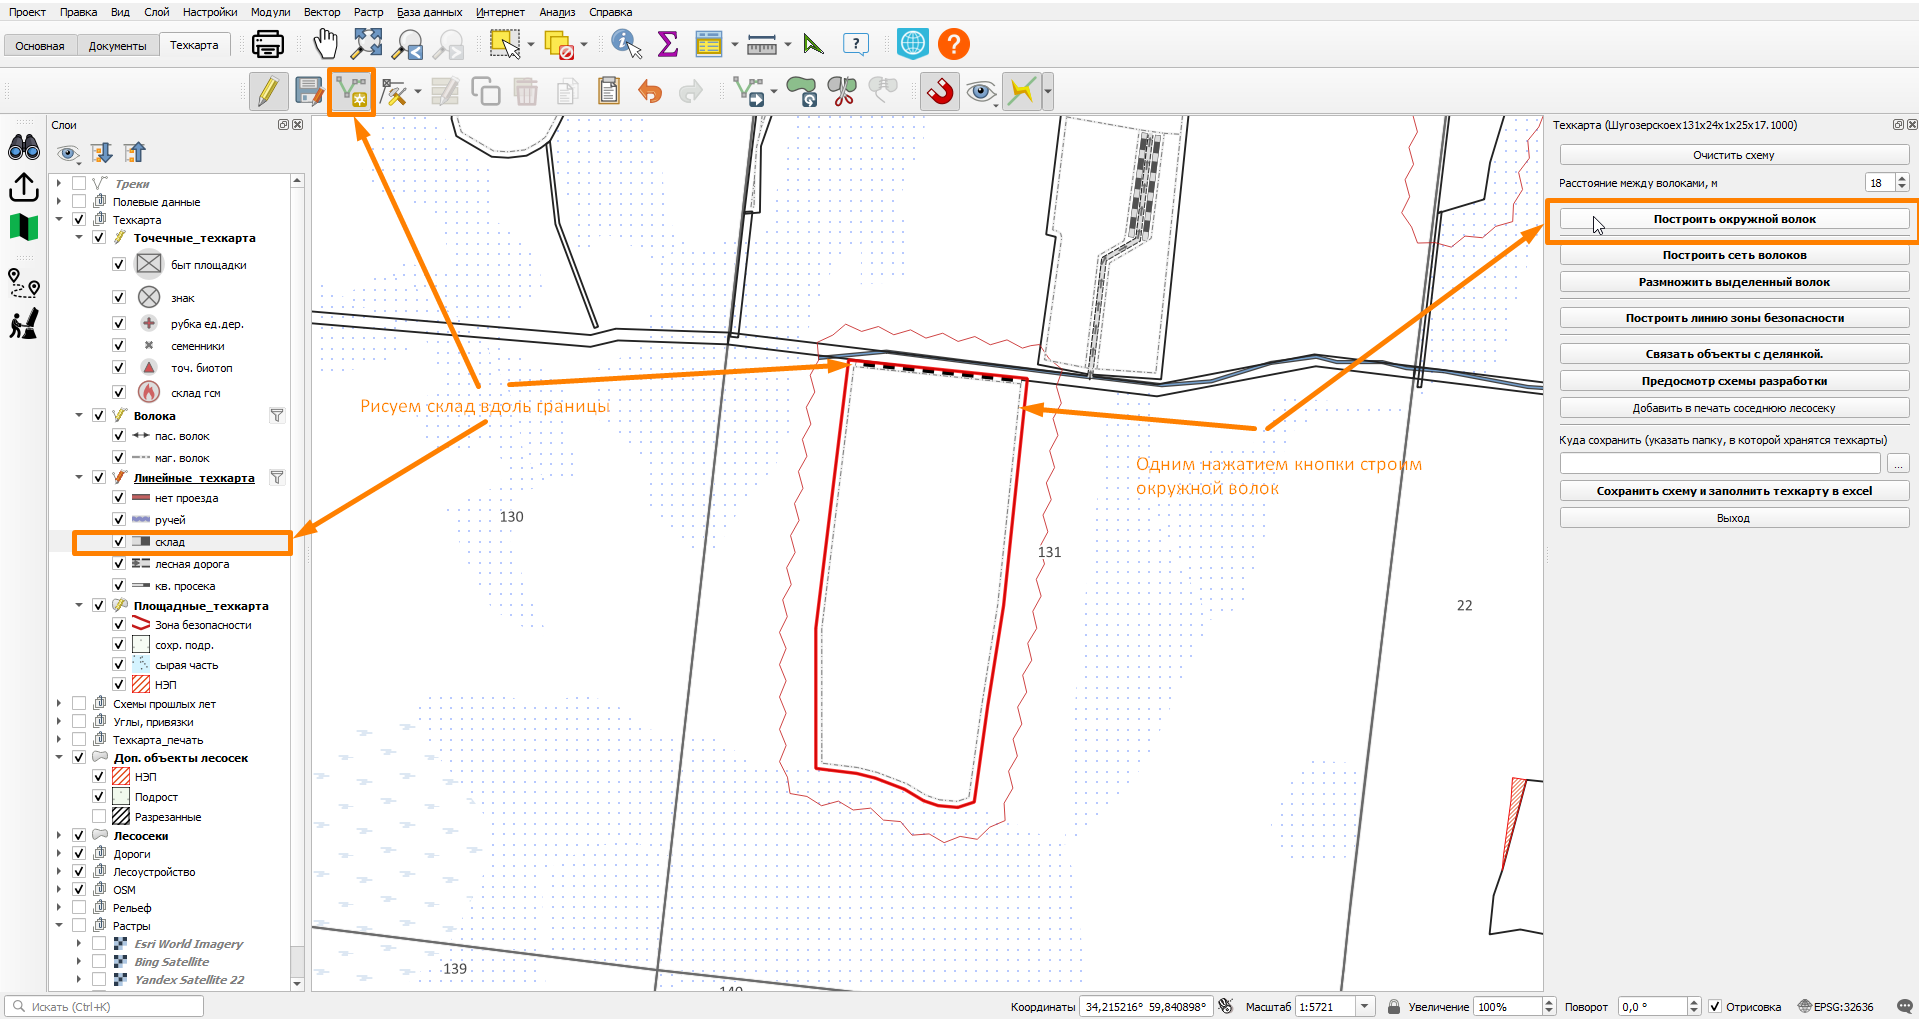The image size is (1919, 1019).
Task: Expand the Лесосеки group
Action: [x=59, y=836]
